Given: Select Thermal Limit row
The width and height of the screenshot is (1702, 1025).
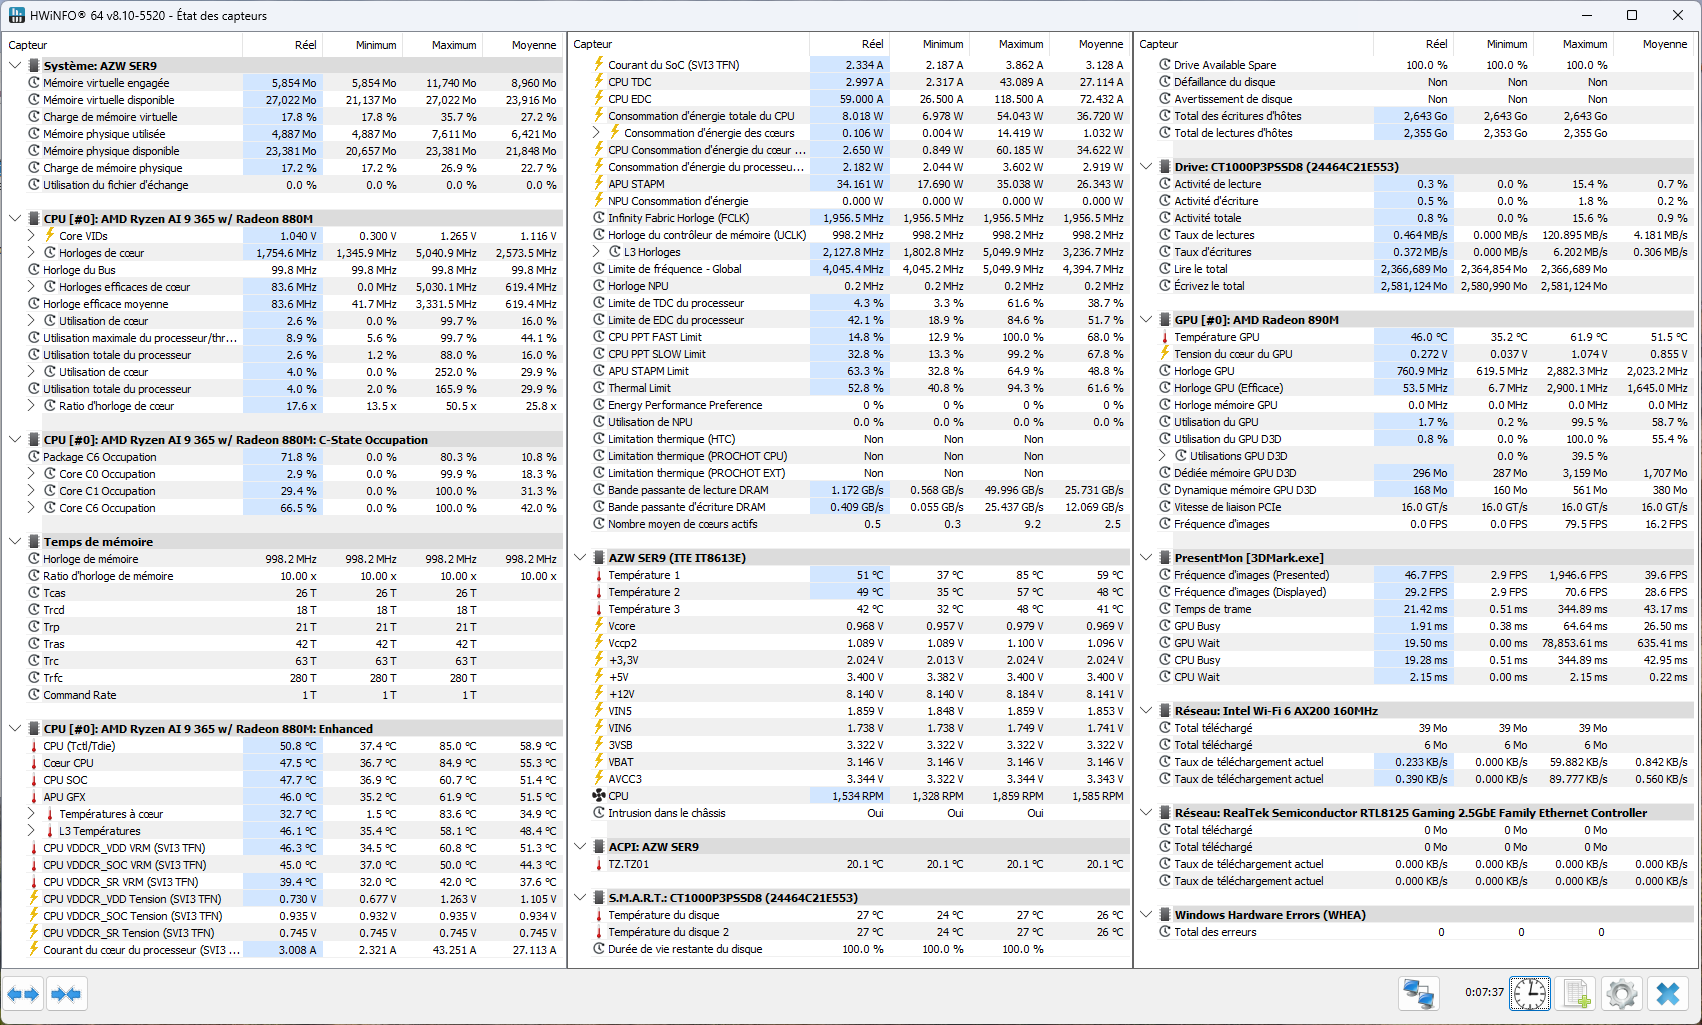Looking at the screenshot, I should coord(849,388).
